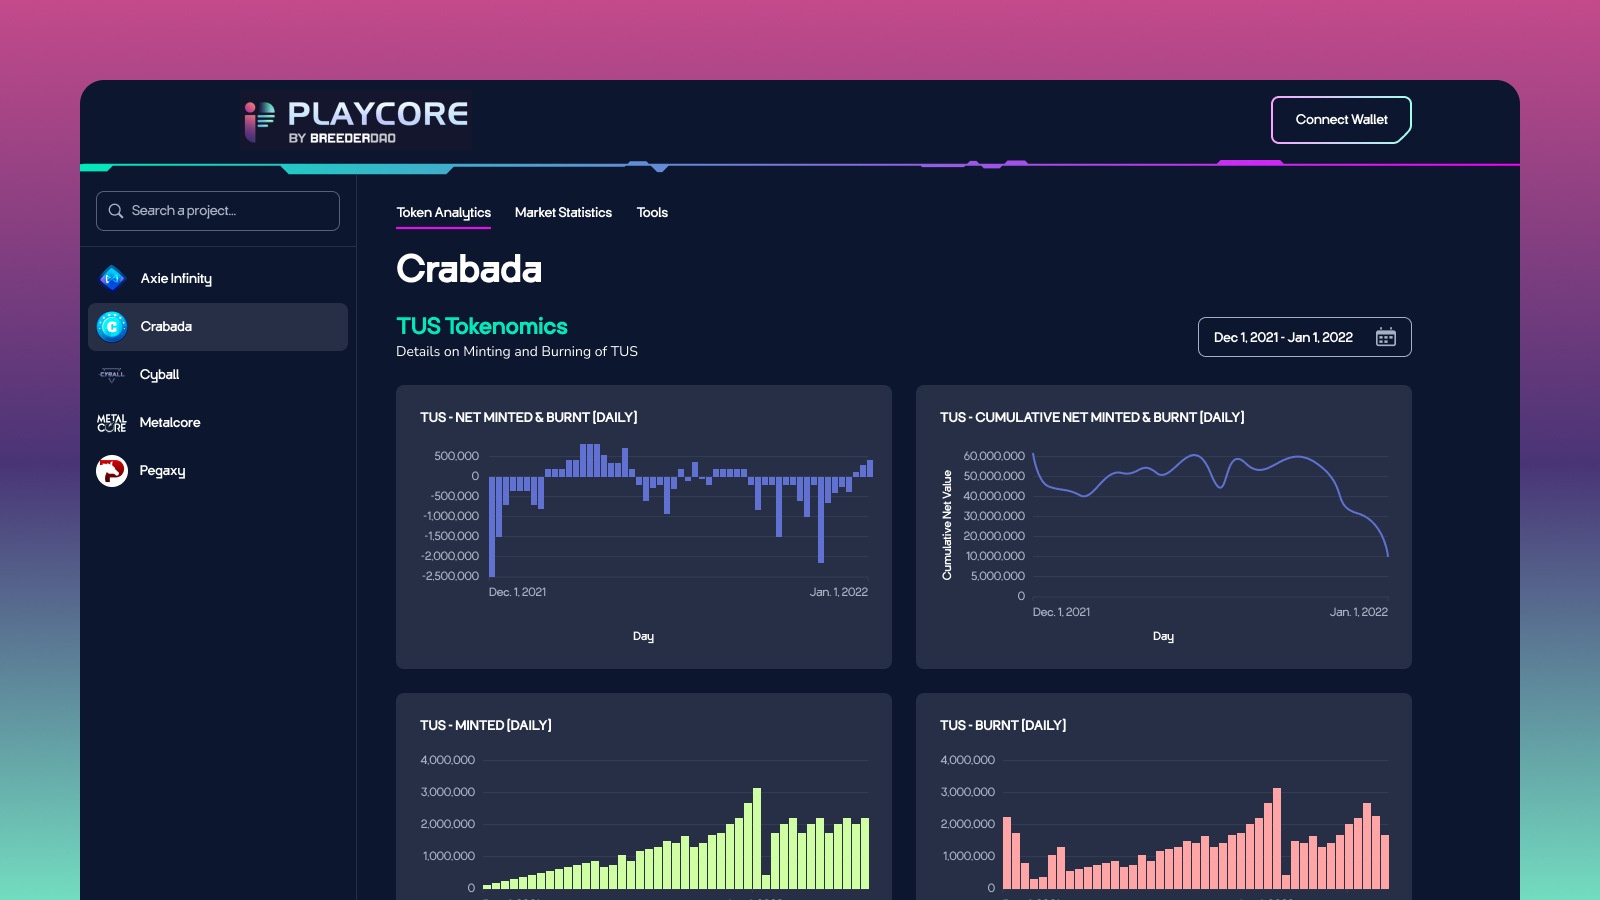Click 'Cumulative Net Value' axis label
The width and height of the screenshot is (1600, 900).
pyautogui.click(x=947, y=525)
